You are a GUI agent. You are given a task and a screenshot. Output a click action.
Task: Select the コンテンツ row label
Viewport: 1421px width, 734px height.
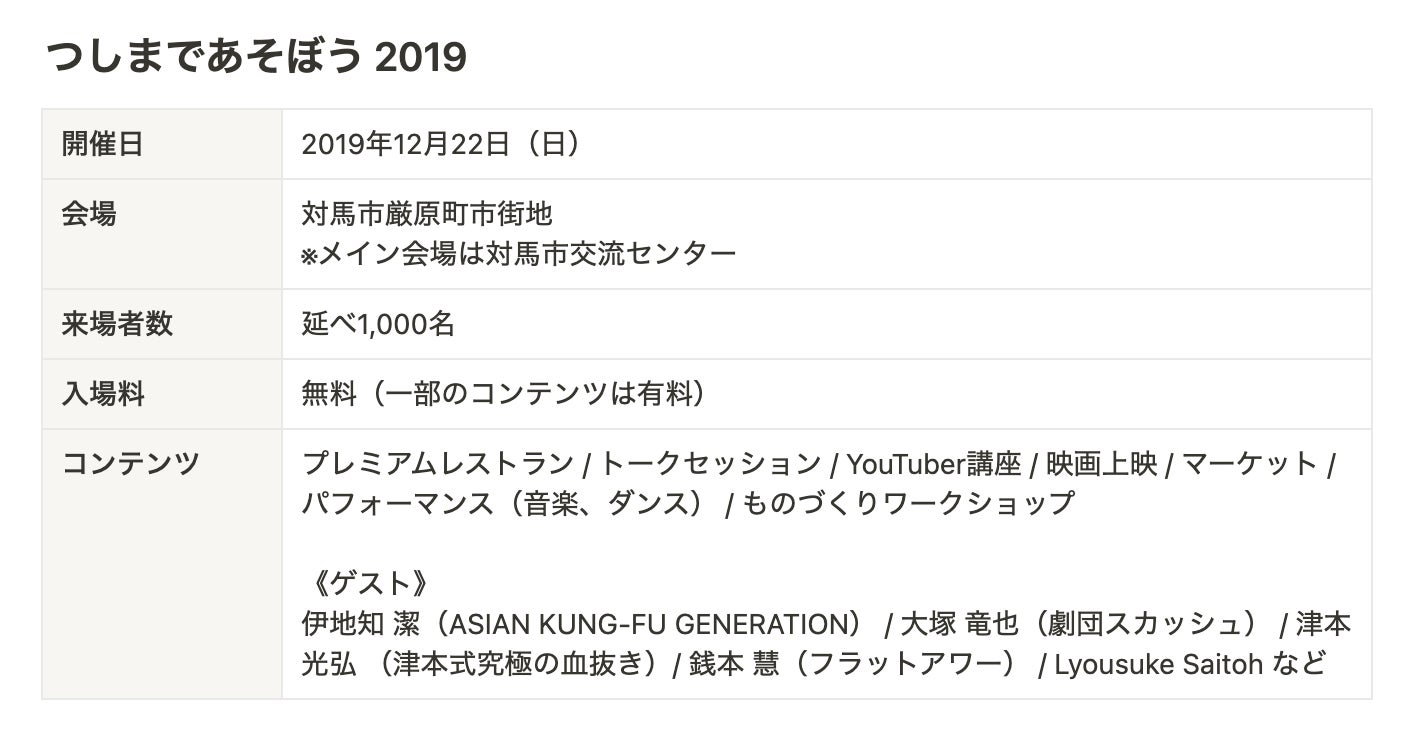pyautogui.click(x=131, y=464)
